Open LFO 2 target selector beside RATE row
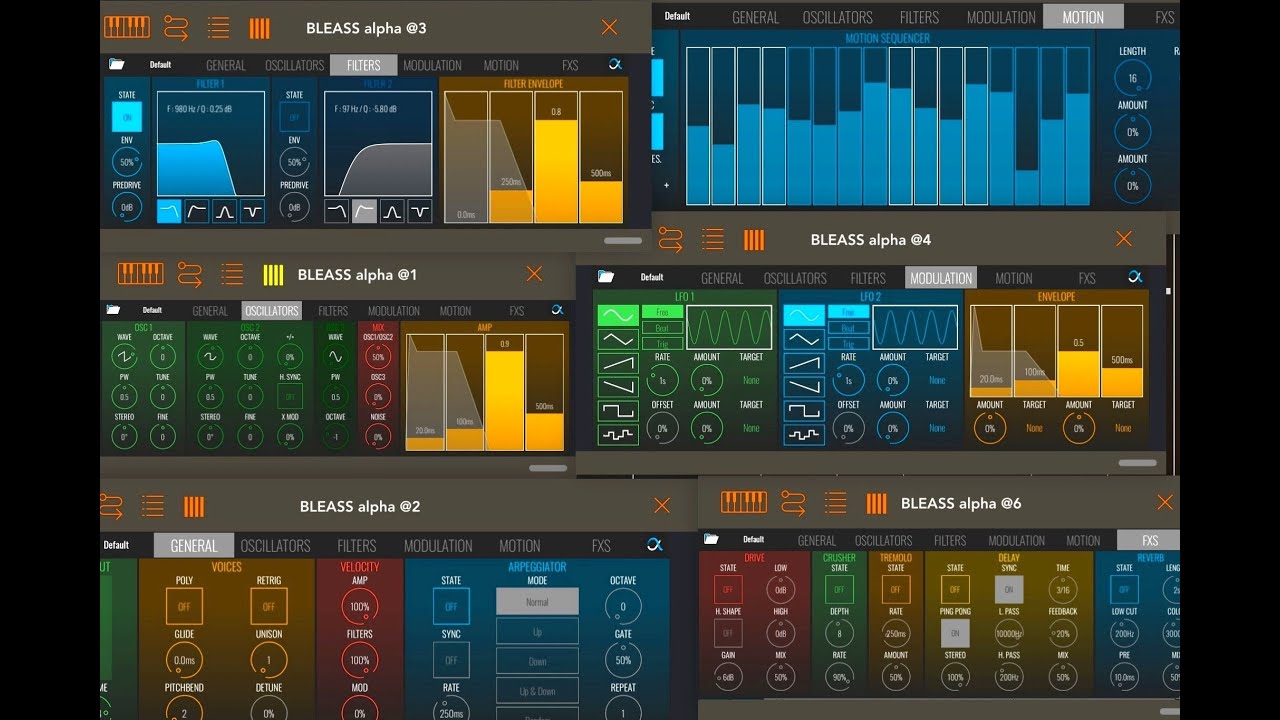Image resolution: width=1280 pixels, height=720 pixels. (937, 380)
